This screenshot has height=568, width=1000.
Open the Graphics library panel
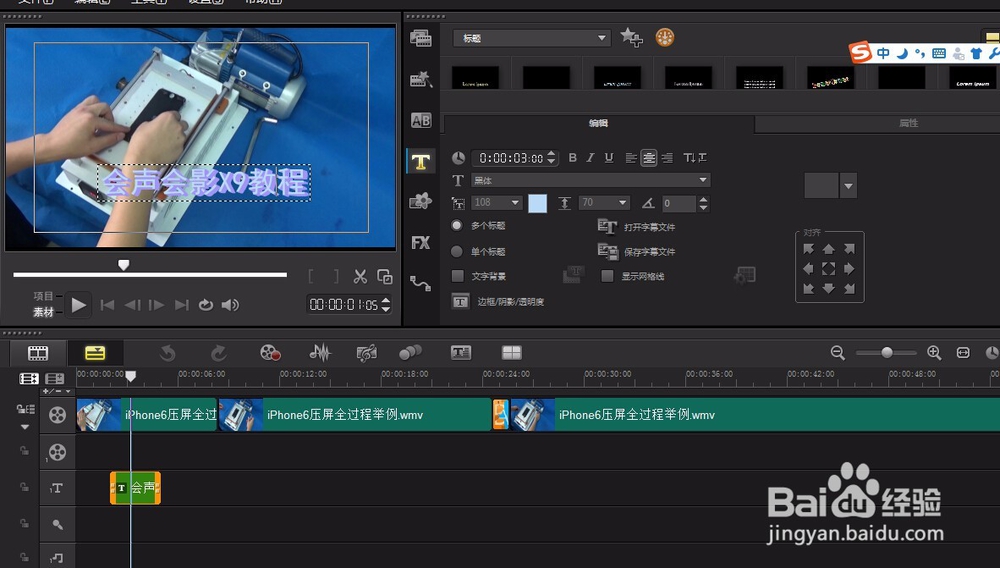click(420, 201)
